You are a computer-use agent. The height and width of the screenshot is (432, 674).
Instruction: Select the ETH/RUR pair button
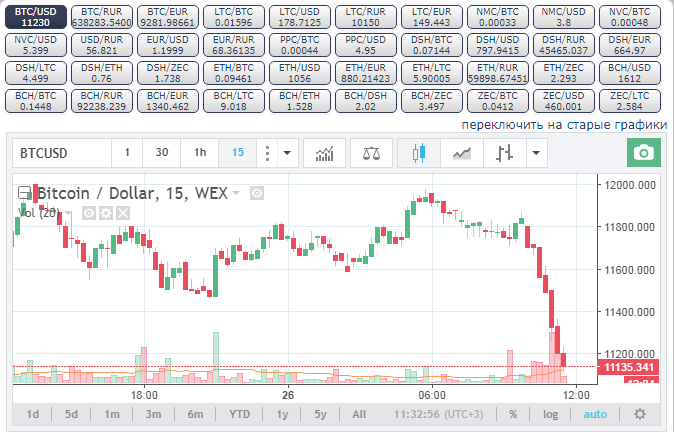[x=498, y=73]
